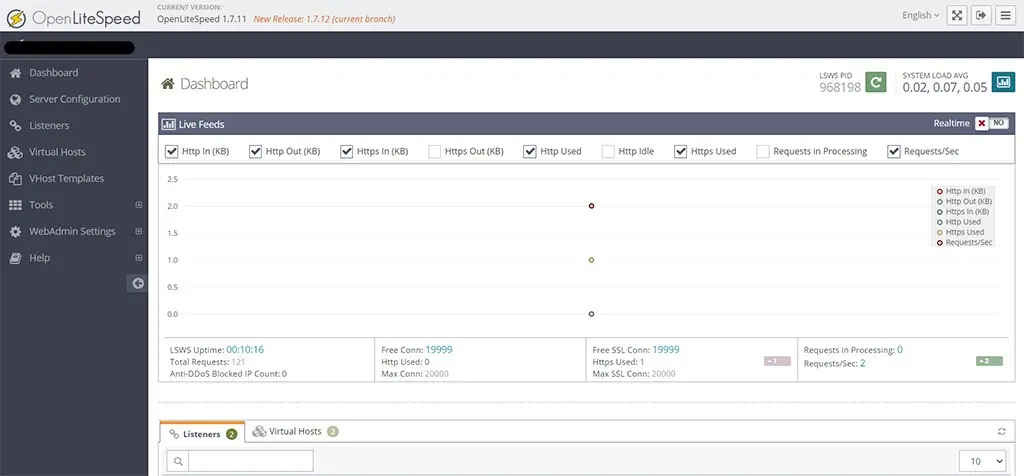Click the fullscreen toggle icon in header

coord(957,16)
